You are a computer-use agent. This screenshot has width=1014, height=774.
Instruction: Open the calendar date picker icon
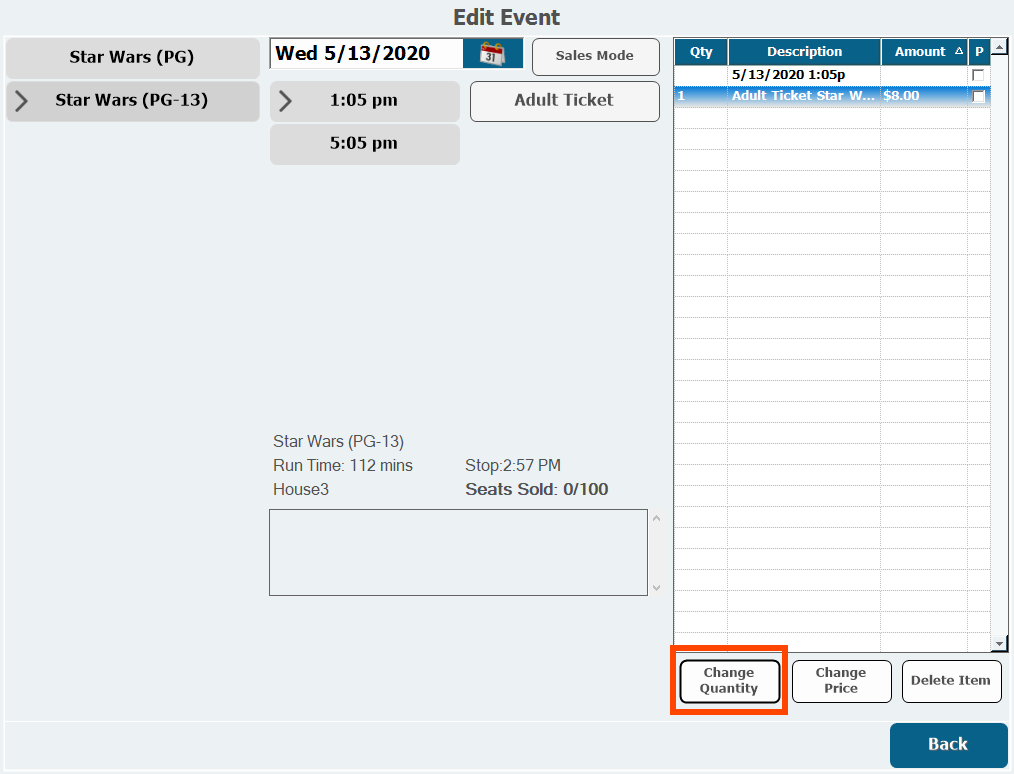(x=492, y=54)
